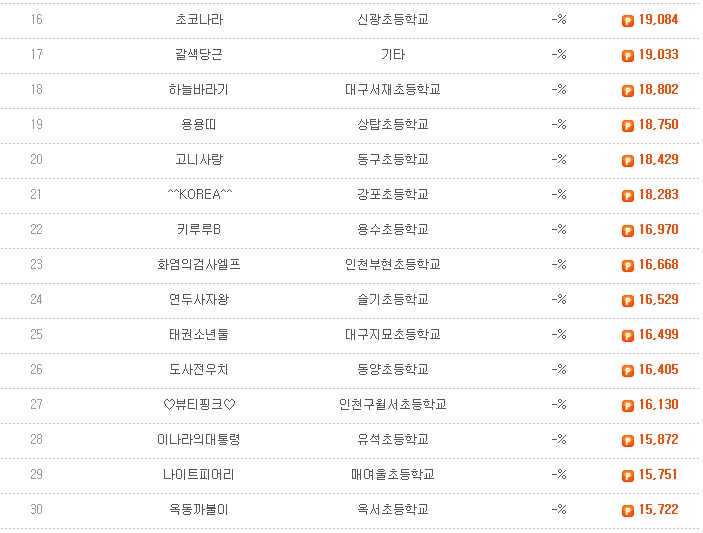
Task: Click the orange point icon beside 18,750
Action: (x=628, y=126)
